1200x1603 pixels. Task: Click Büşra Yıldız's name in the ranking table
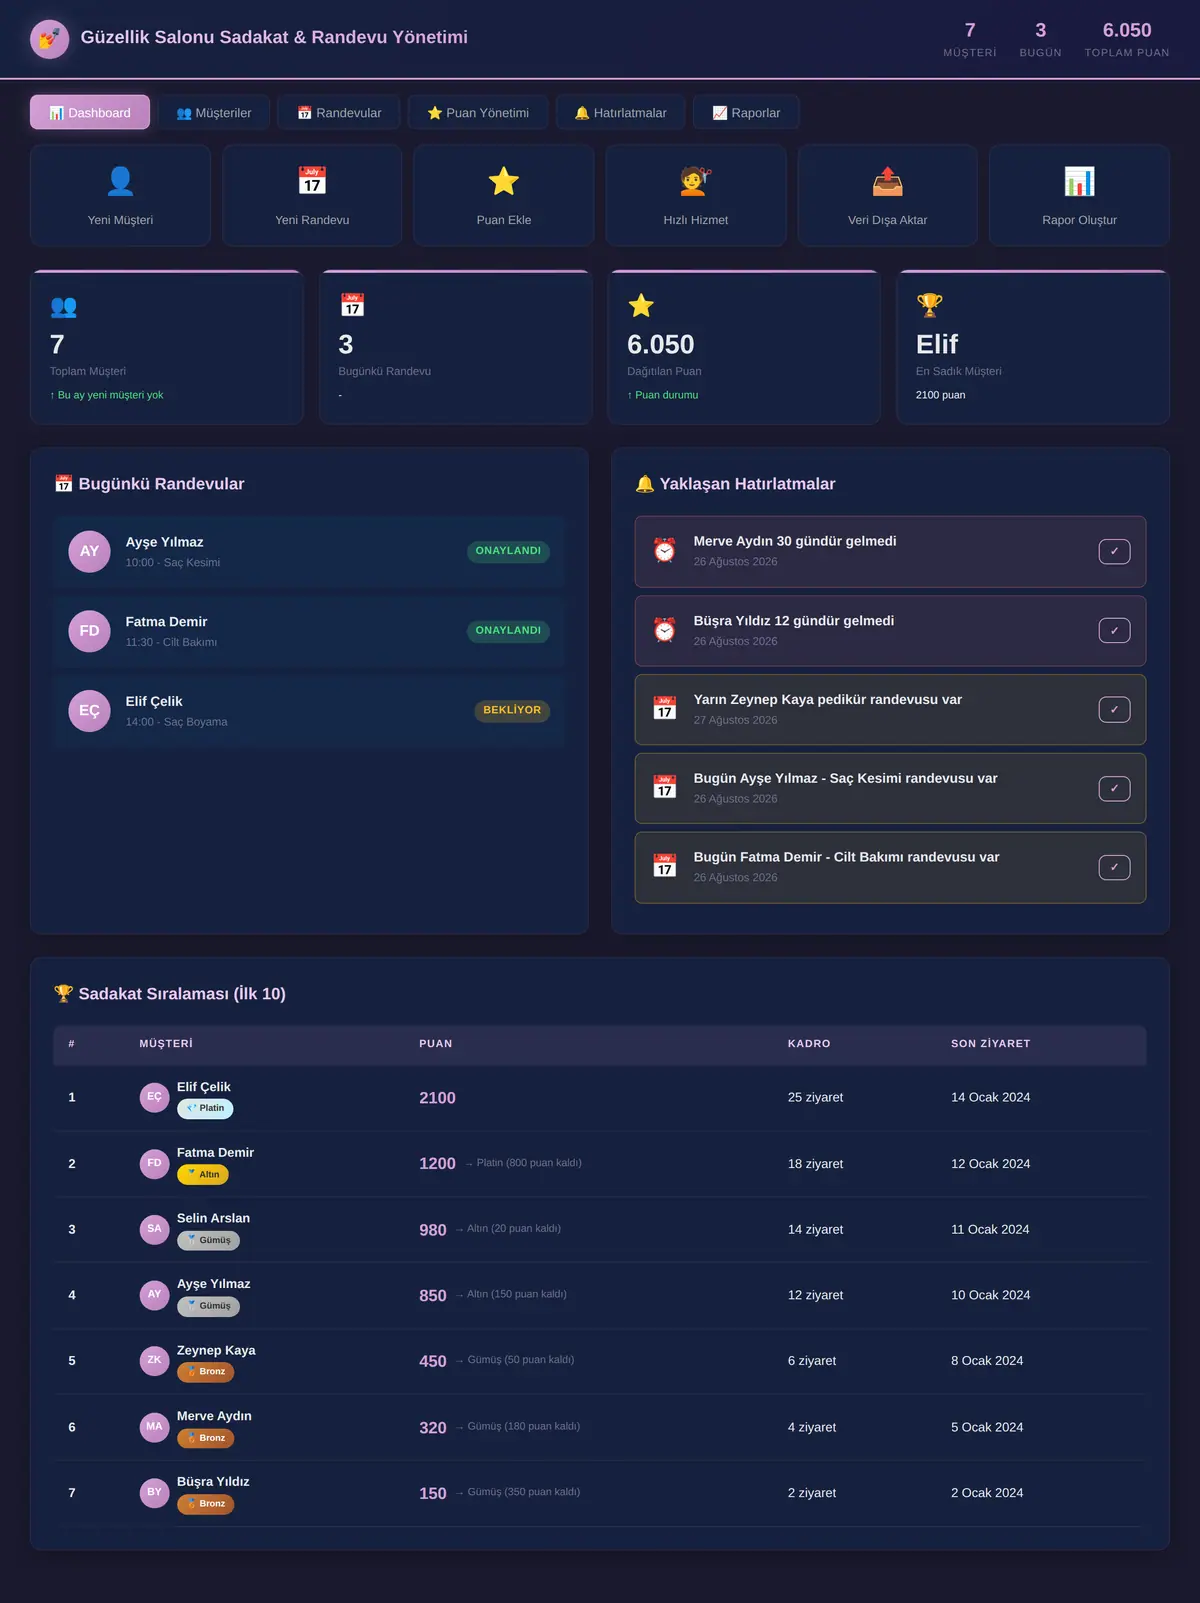point(213,1482)
